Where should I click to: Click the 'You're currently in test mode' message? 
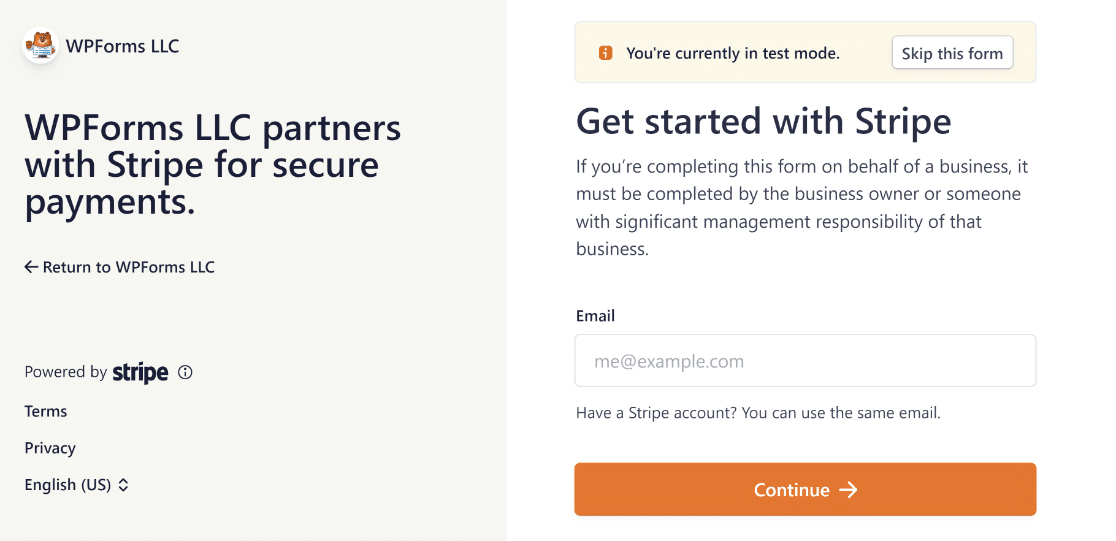733,53
